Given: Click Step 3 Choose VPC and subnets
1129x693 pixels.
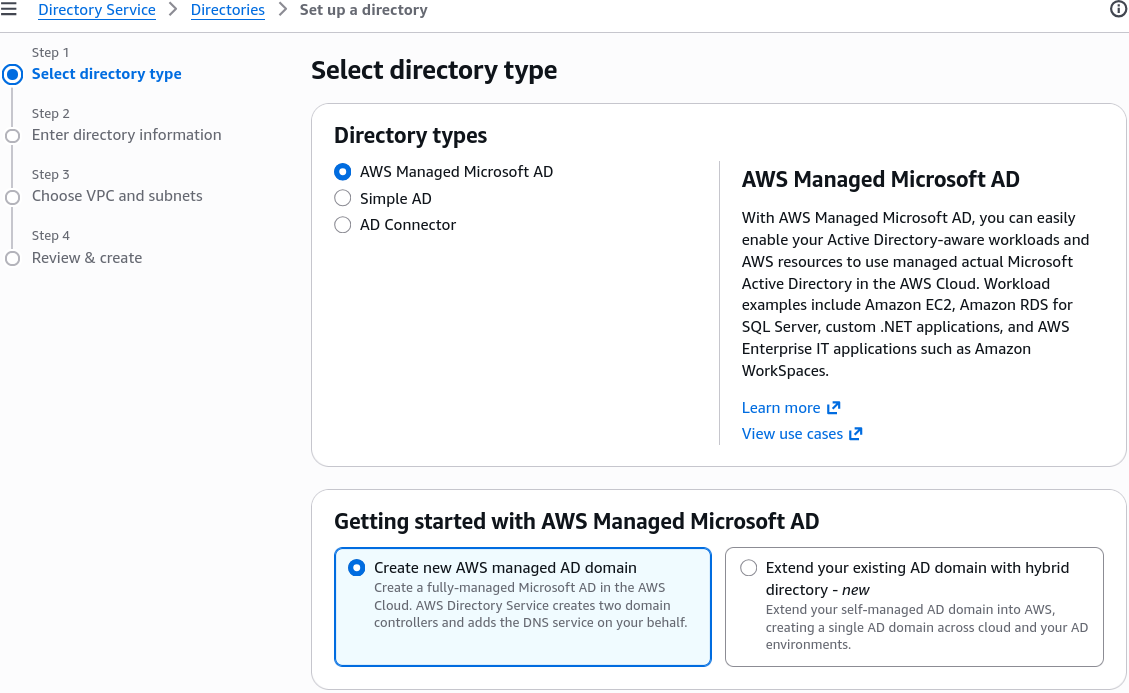Looking at the screenshot, I should [x=117, y=196].
